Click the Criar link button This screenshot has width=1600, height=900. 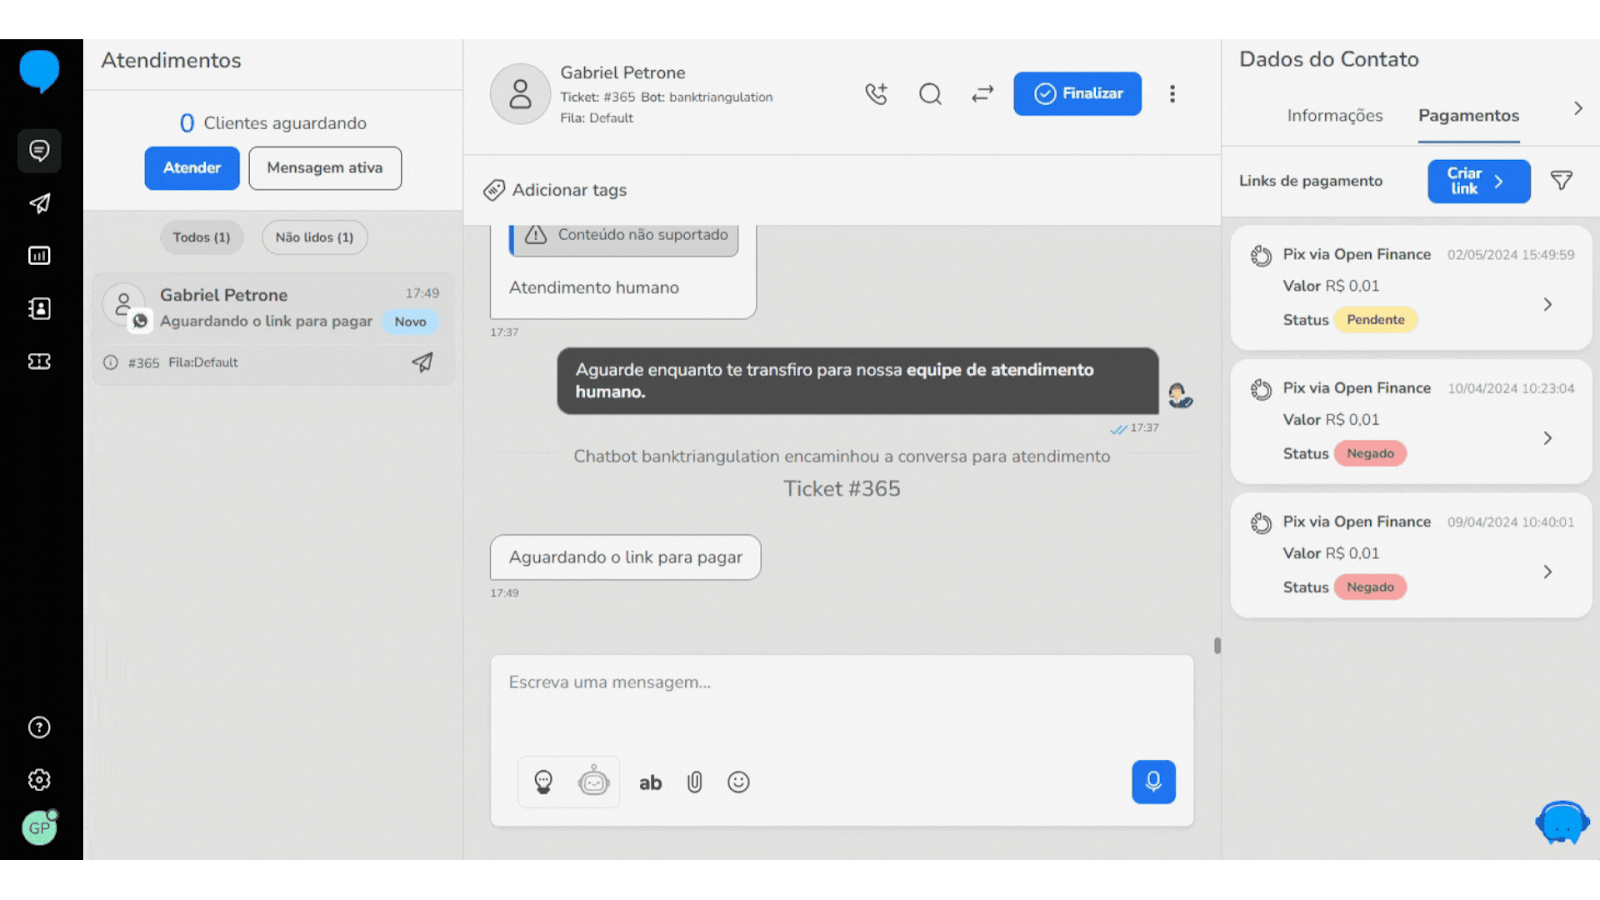click(x=1478, y=181)
